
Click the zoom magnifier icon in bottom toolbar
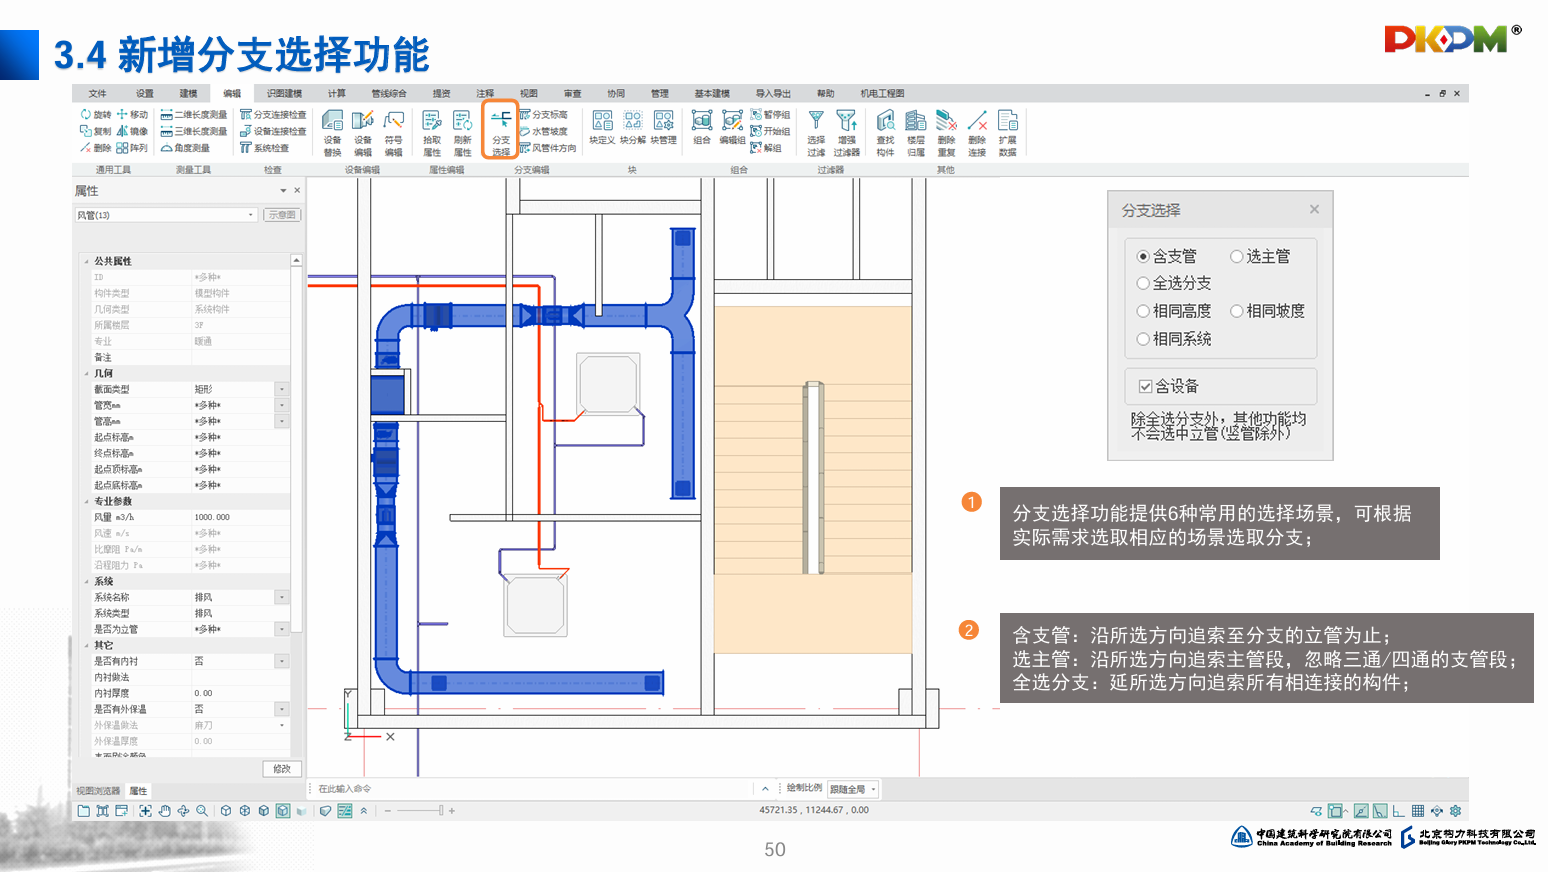[202, 811]
